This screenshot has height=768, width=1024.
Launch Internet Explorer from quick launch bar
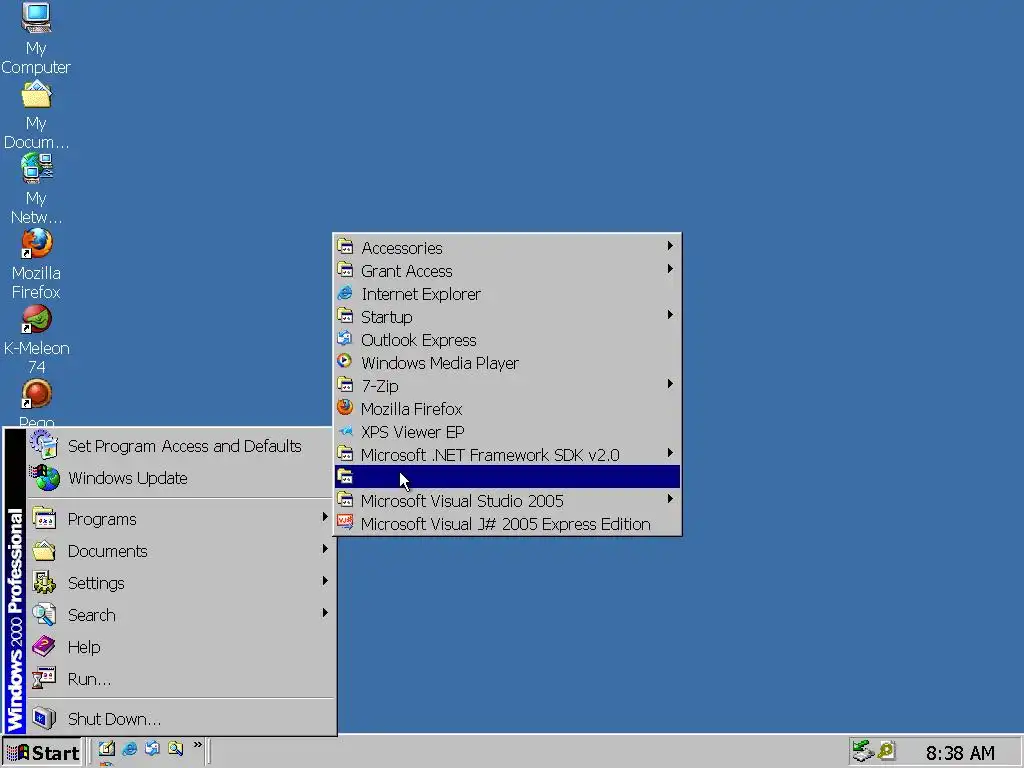tap(129, 748)
